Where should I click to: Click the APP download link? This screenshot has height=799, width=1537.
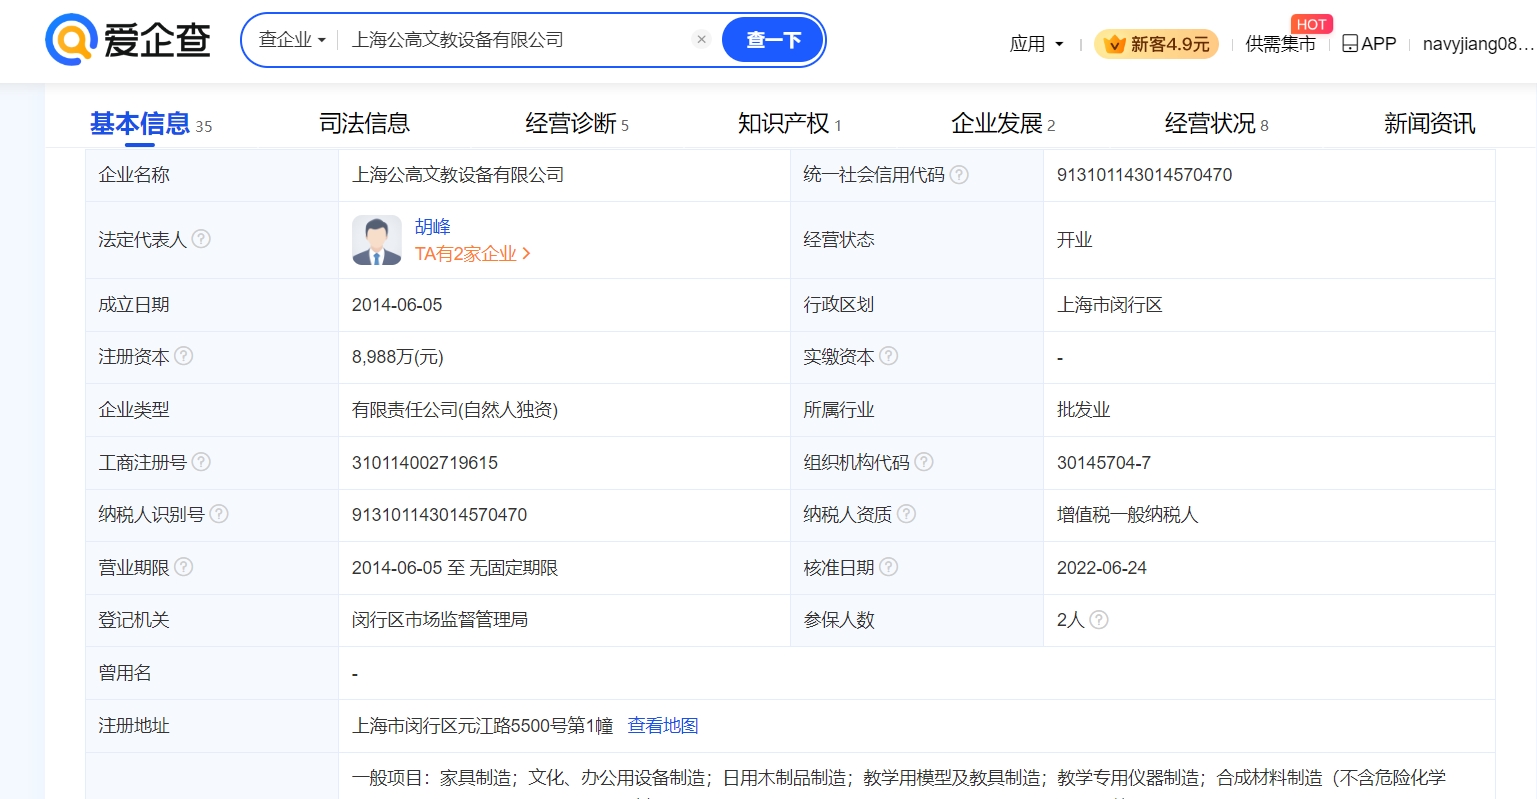1369,44
